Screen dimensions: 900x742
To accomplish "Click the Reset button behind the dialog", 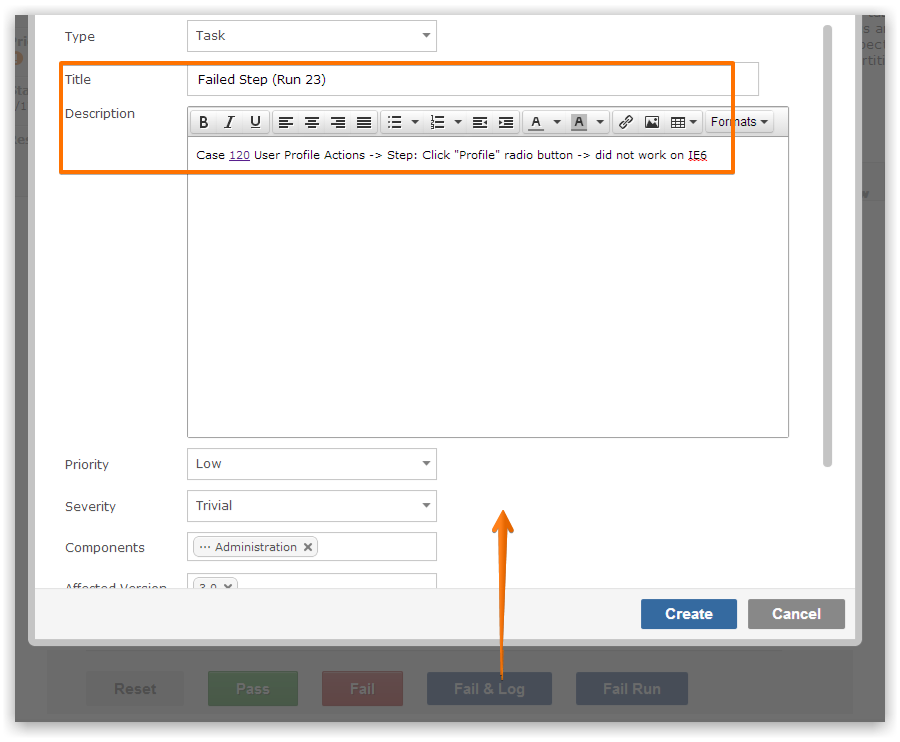I will click(135, 689).
